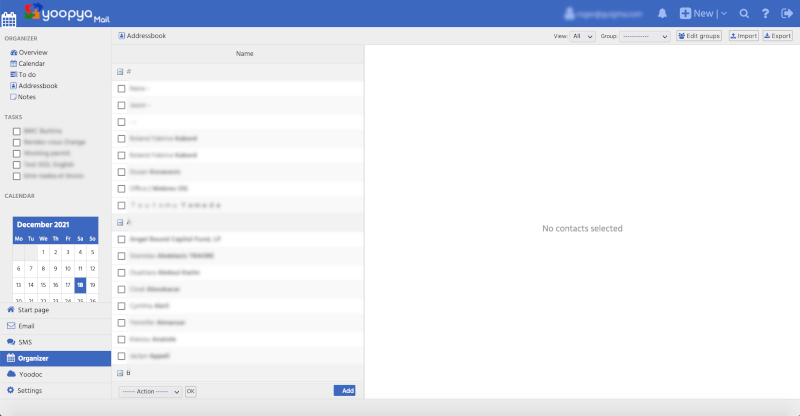Check the first task in Tasks list
This screenshot has height=416, width=800.
point(16,131)
